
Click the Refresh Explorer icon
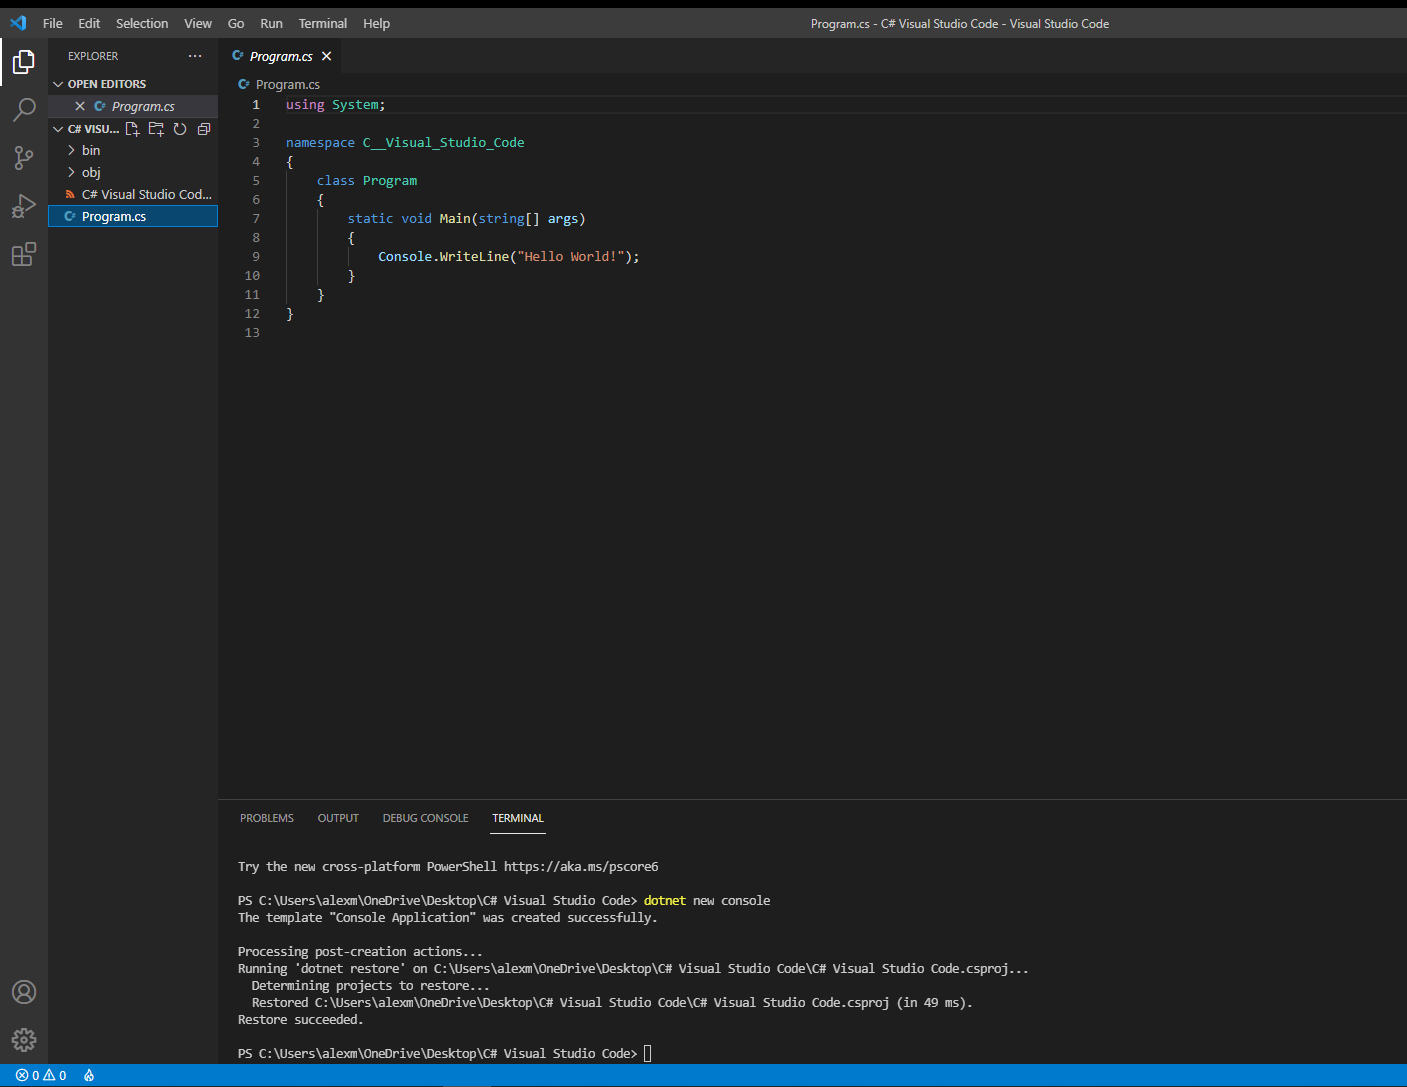click(180, 129)
